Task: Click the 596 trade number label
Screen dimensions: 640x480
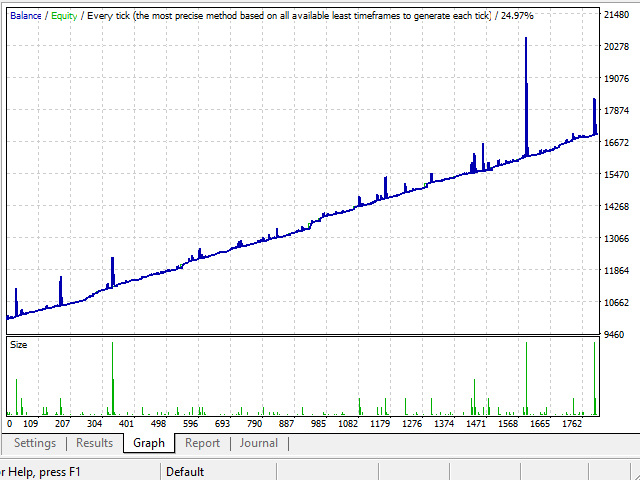Action: point(190,424)
